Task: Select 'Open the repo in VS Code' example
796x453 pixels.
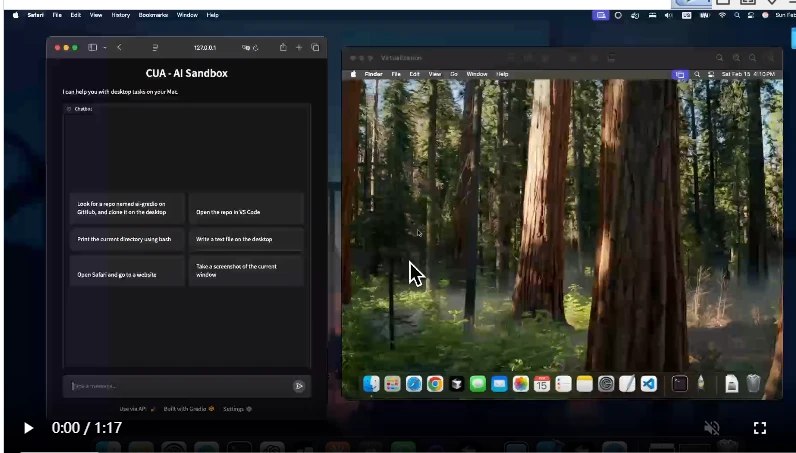Action: [x=246, y=212]
